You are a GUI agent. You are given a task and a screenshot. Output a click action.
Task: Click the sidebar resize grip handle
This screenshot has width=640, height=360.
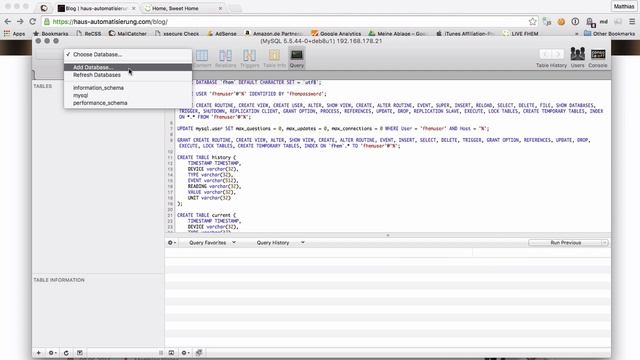coord(161,353)
